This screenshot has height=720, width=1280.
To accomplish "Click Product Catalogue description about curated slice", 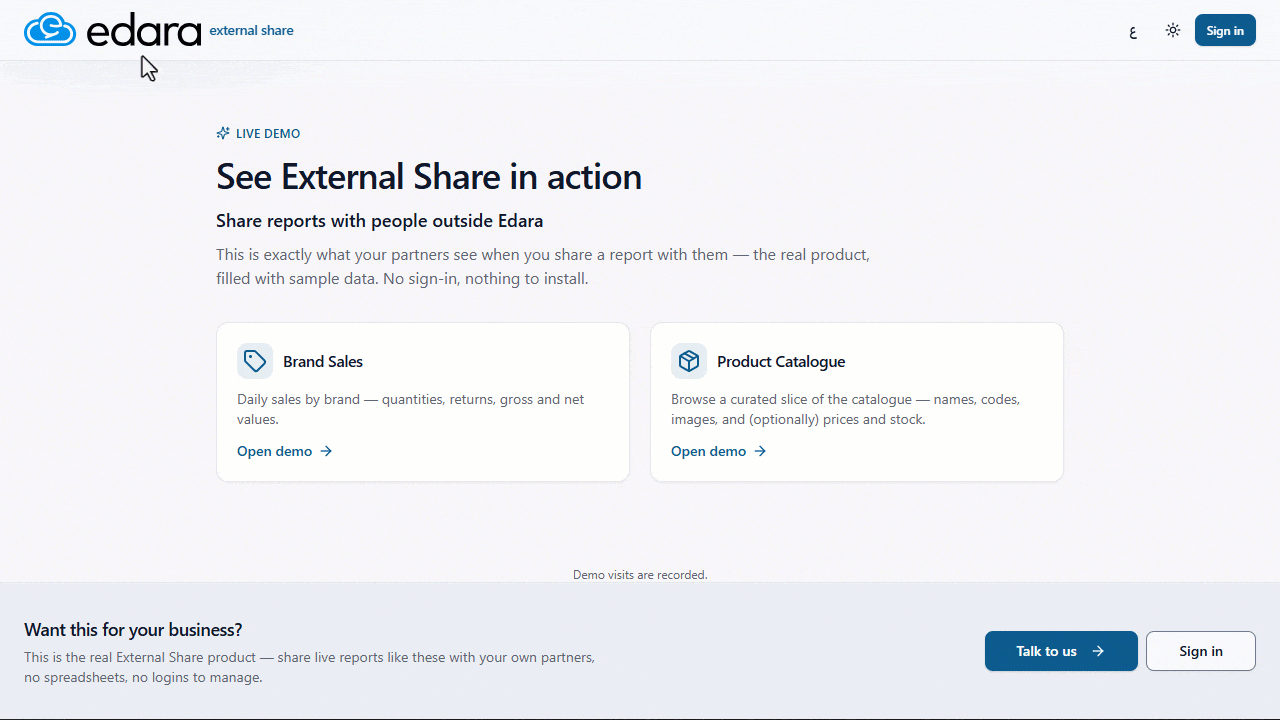I will pos(846,409).
